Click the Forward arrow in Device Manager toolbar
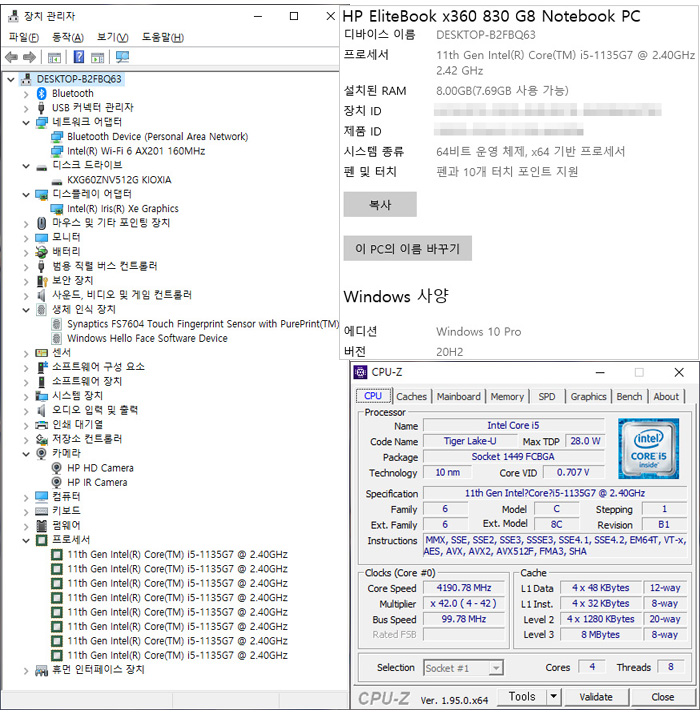Screen dimensions: 700x714 [x=29, y=57]
